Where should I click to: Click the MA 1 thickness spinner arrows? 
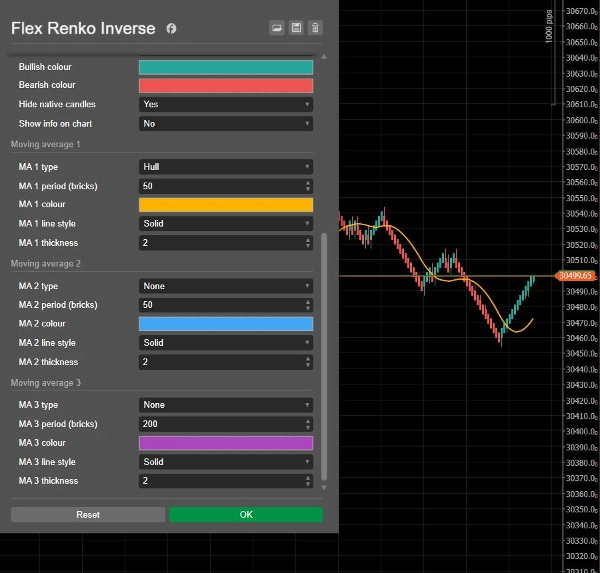308,243
